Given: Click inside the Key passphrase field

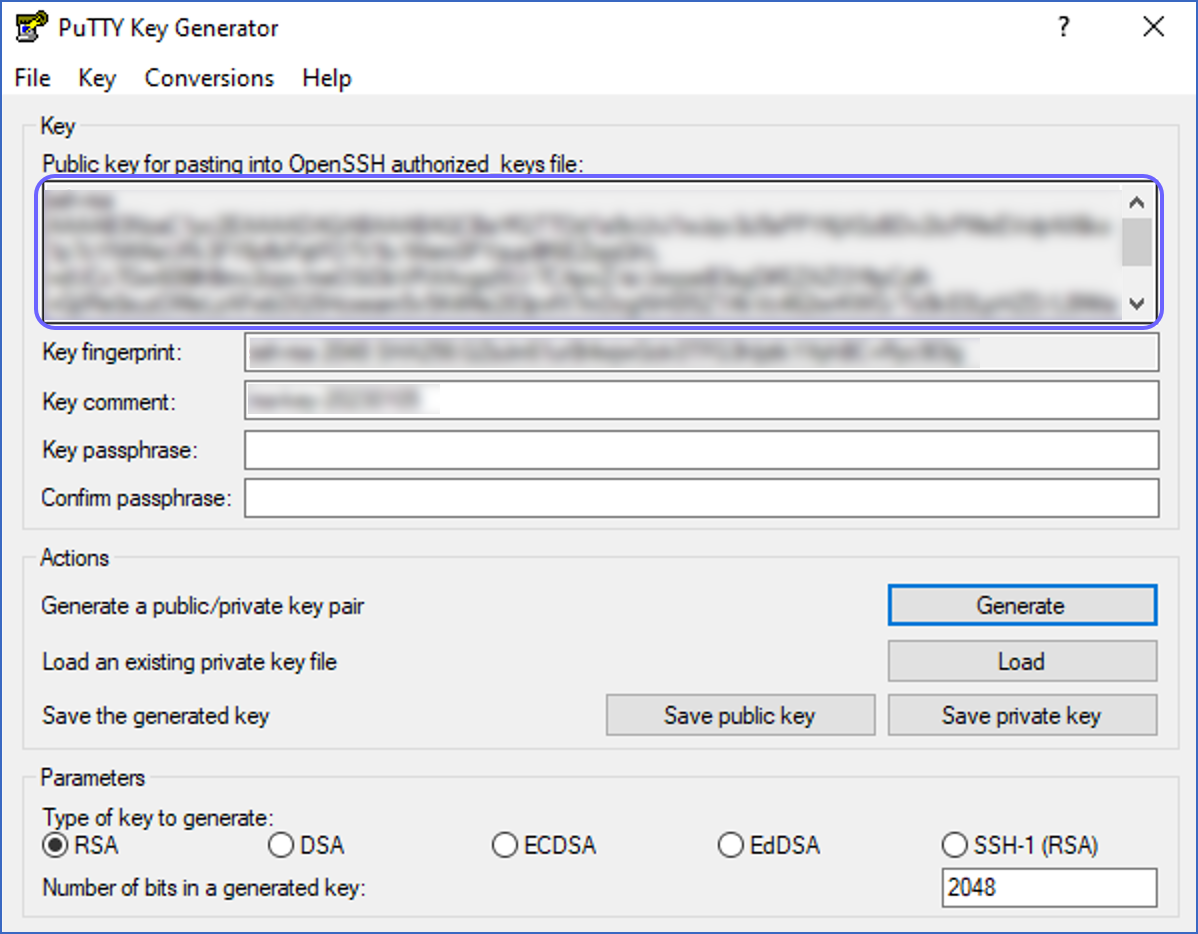Looking at the screenshot, I should pyautogui.click(x=700, y=450).
